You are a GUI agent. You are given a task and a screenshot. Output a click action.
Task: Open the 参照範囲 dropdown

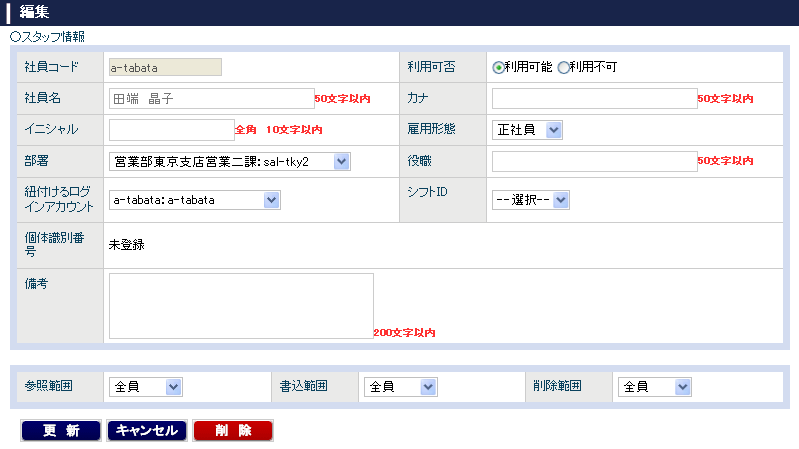(146, 387)
